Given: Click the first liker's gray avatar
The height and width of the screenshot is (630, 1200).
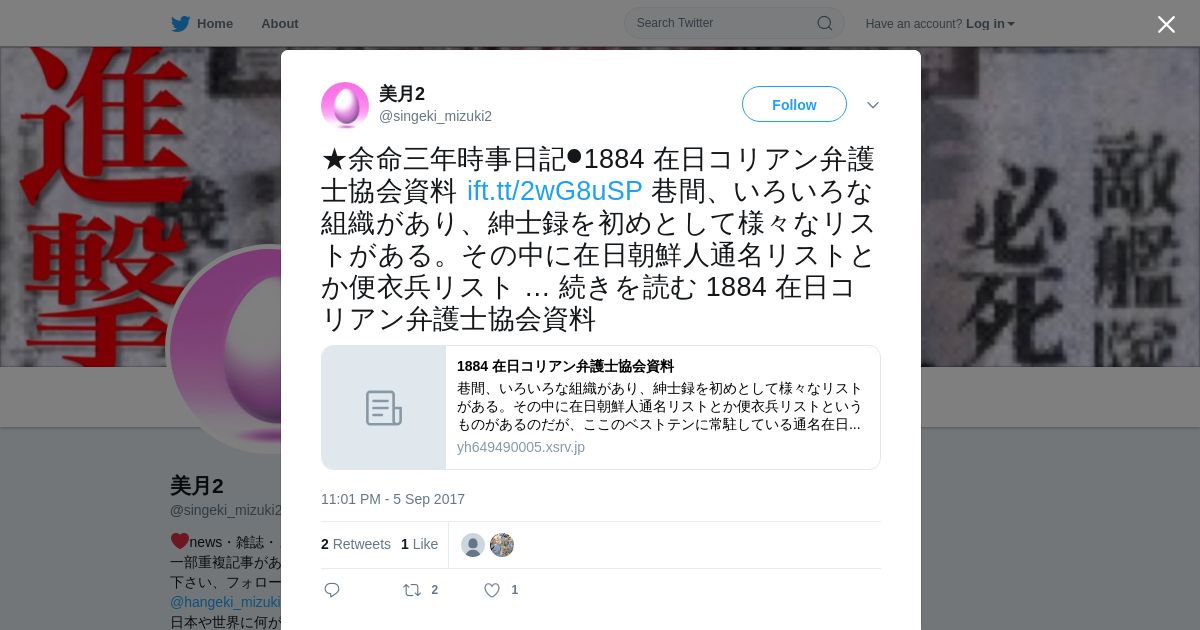Looking at the screenshot, I should [473, 545].
